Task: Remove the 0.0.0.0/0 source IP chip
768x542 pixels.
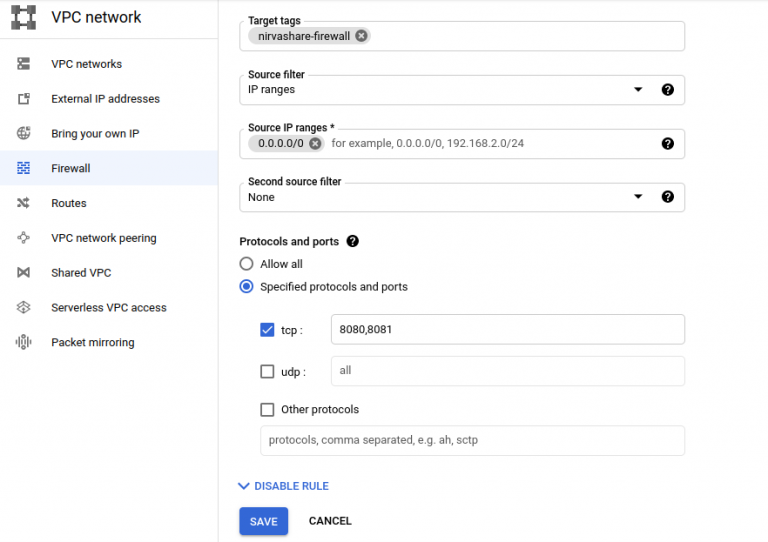Action: 315,143
